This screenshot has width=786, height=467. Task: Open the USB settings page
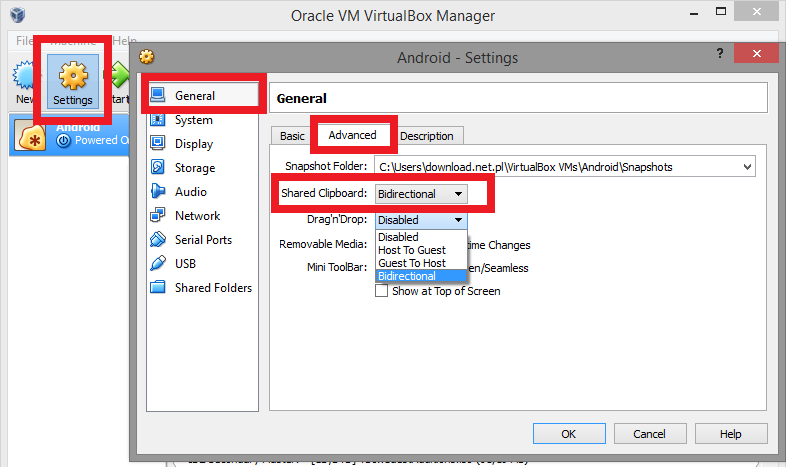point(185,264)
